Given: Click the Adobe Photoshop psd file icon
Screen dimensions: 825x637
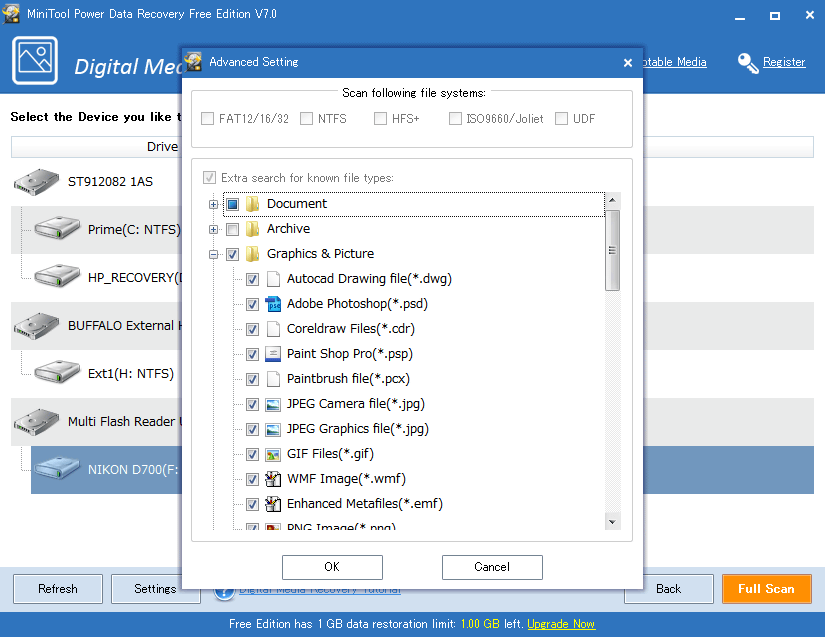Looking at the screenshot, I should coord(273,304).
